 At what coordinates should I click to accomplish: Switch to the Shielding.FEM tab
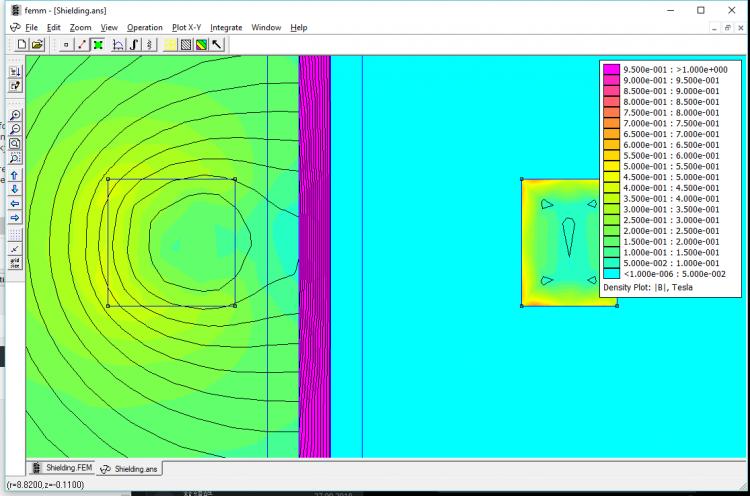click(x=62, y=468)
